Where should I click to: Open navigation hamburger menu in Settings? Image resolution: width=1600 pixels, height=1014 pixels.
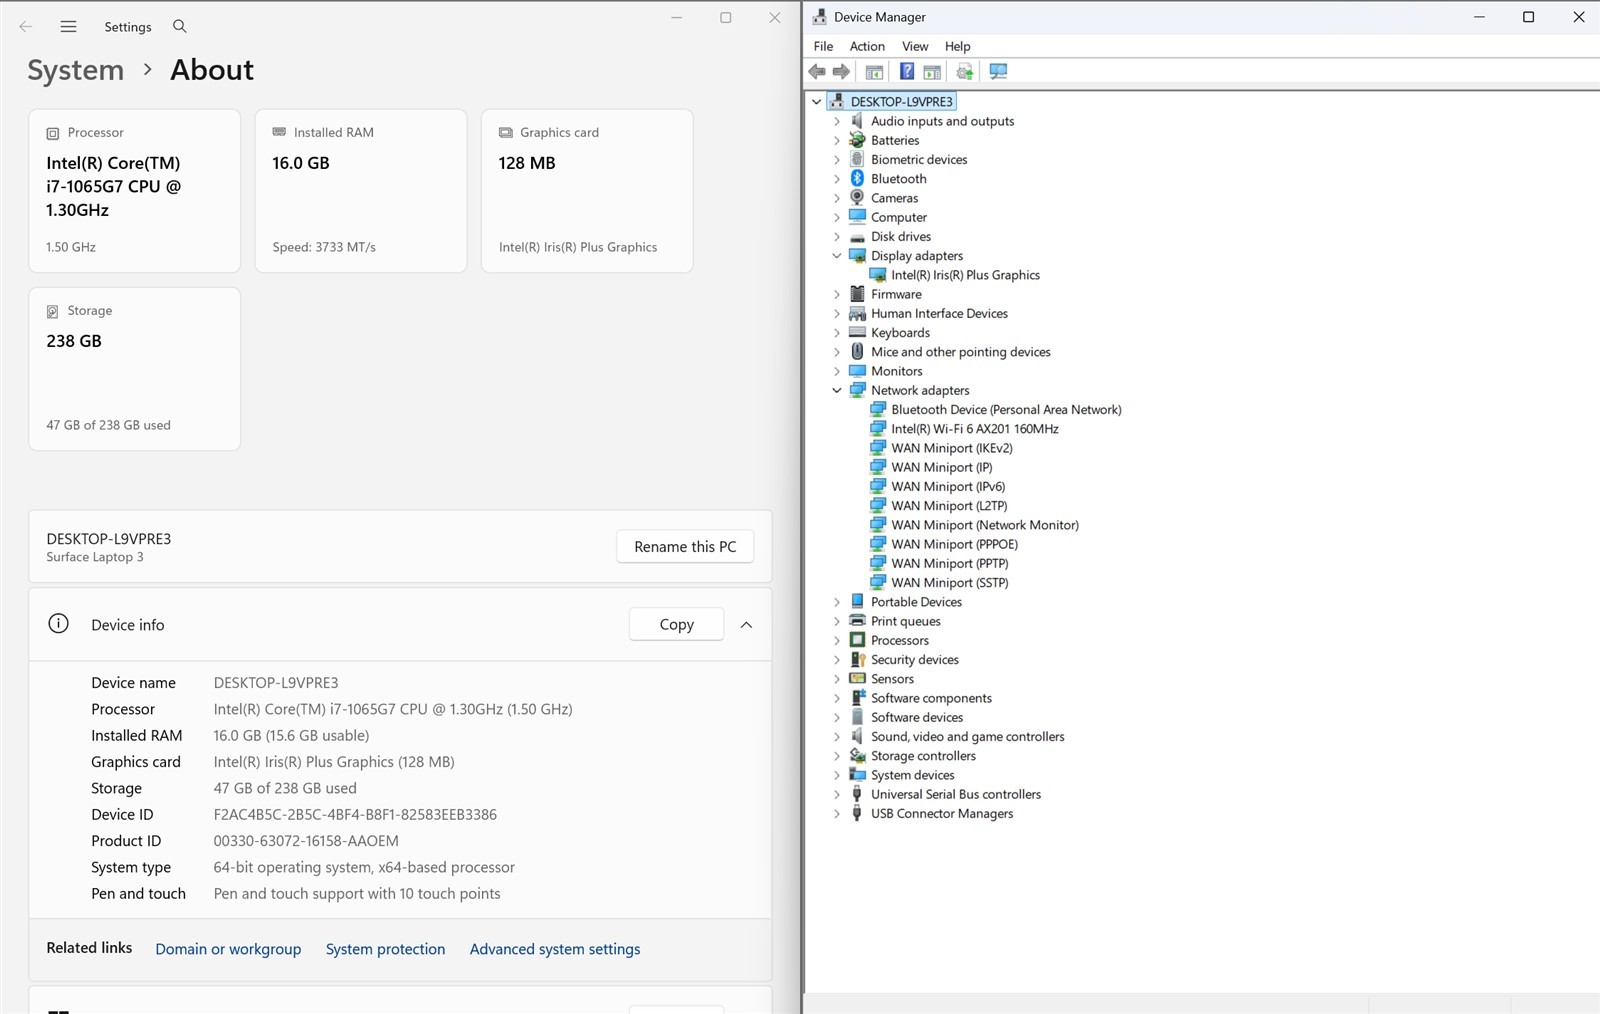click(x=68, y=27)
